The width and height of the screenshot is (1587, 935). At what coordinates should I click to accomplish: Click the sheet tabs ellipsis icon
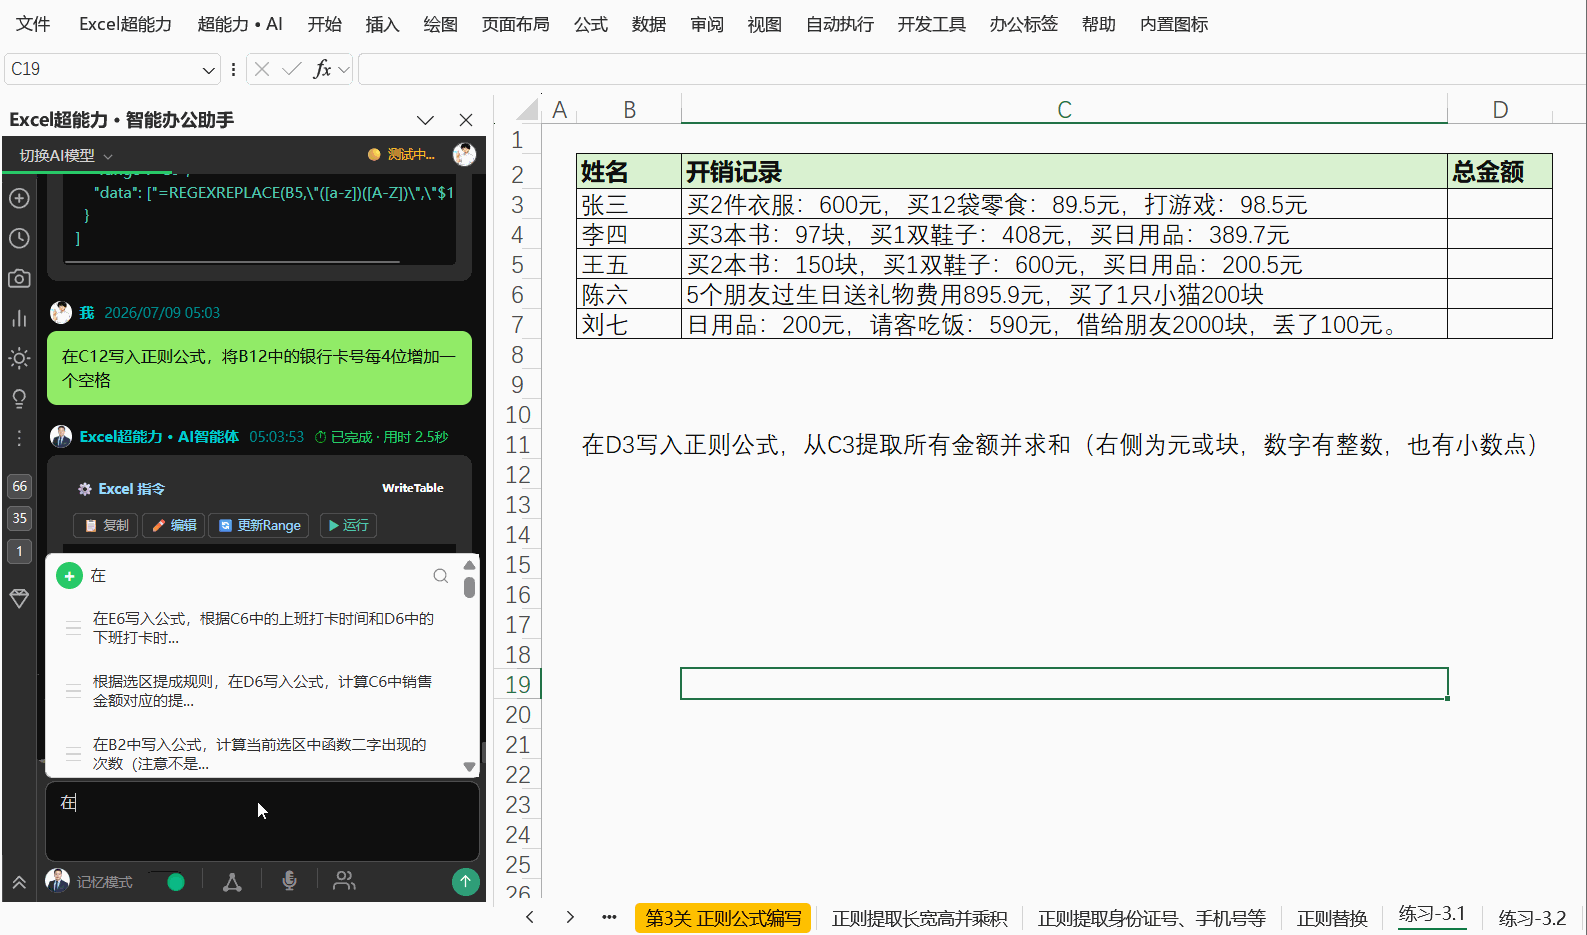609,917
